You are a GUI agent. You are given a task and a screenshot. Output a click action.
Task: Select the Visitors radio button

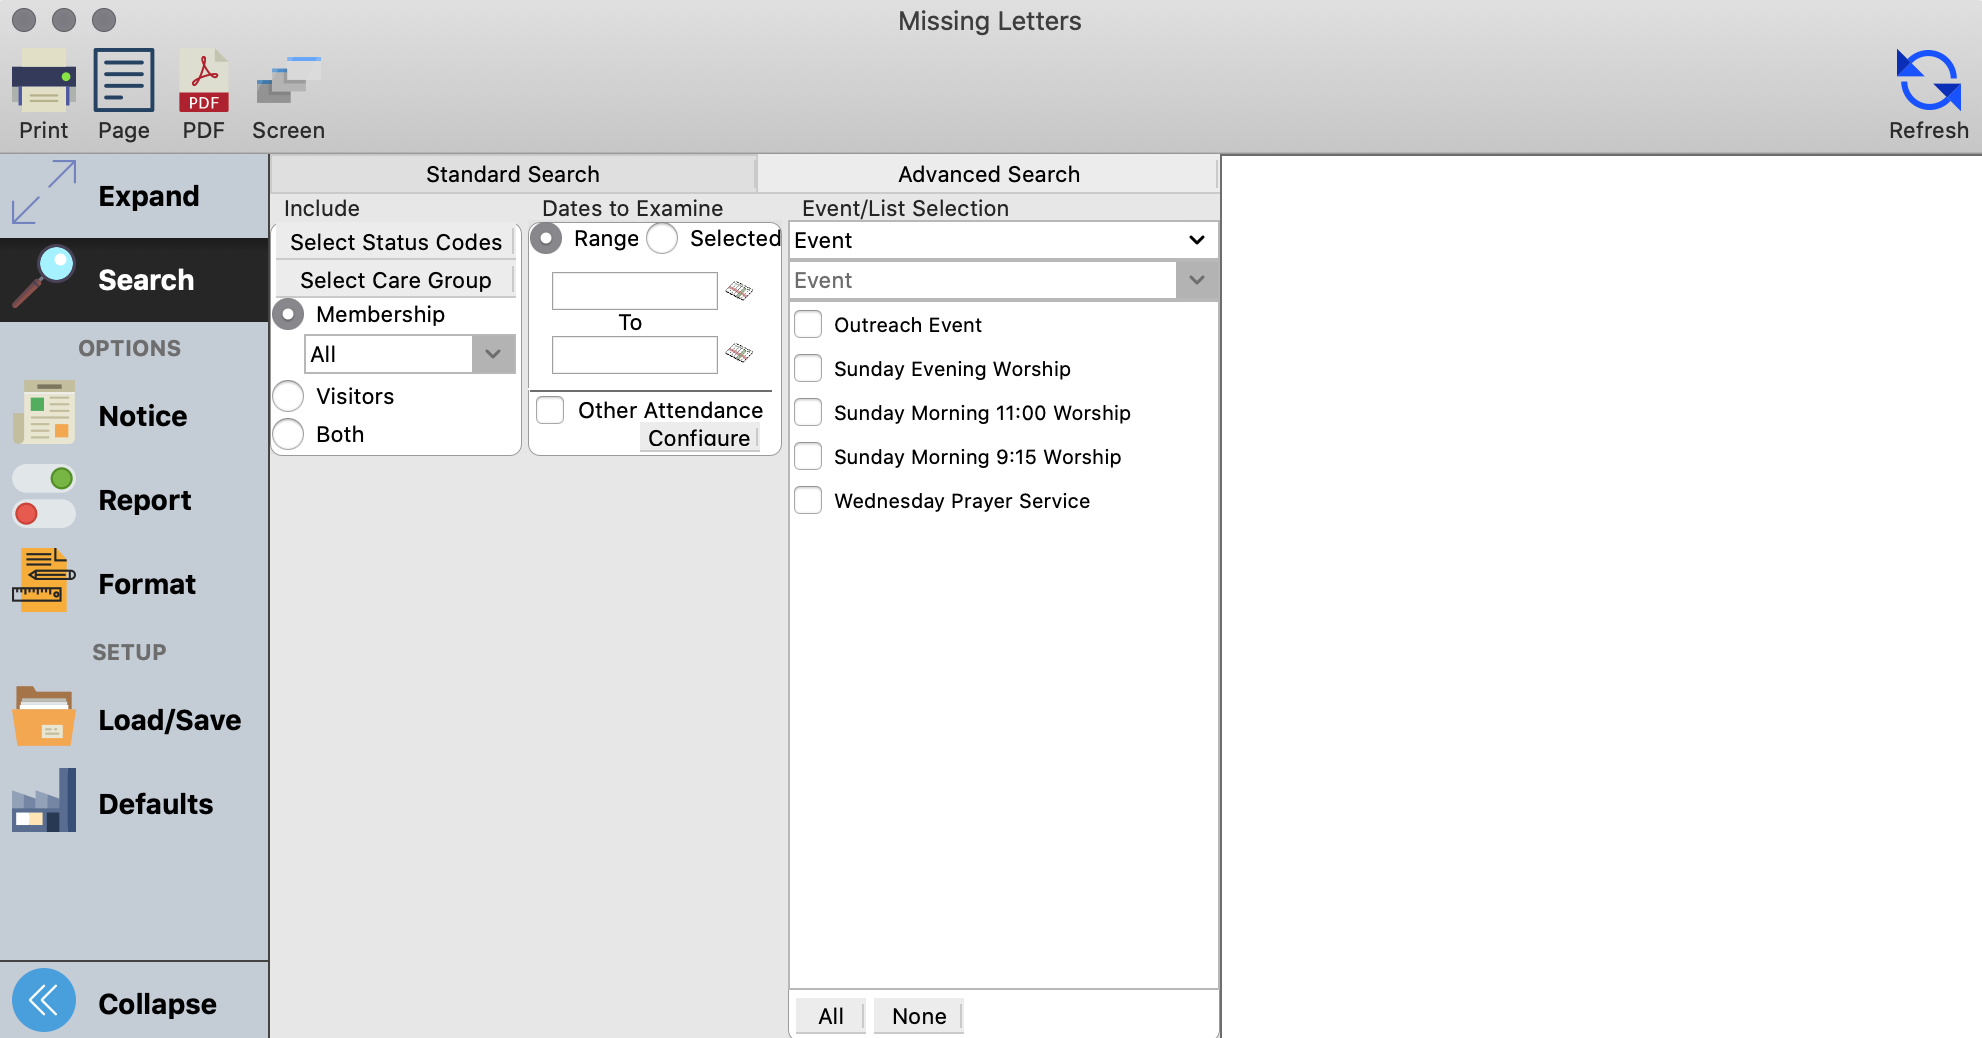tap(289, 396)
